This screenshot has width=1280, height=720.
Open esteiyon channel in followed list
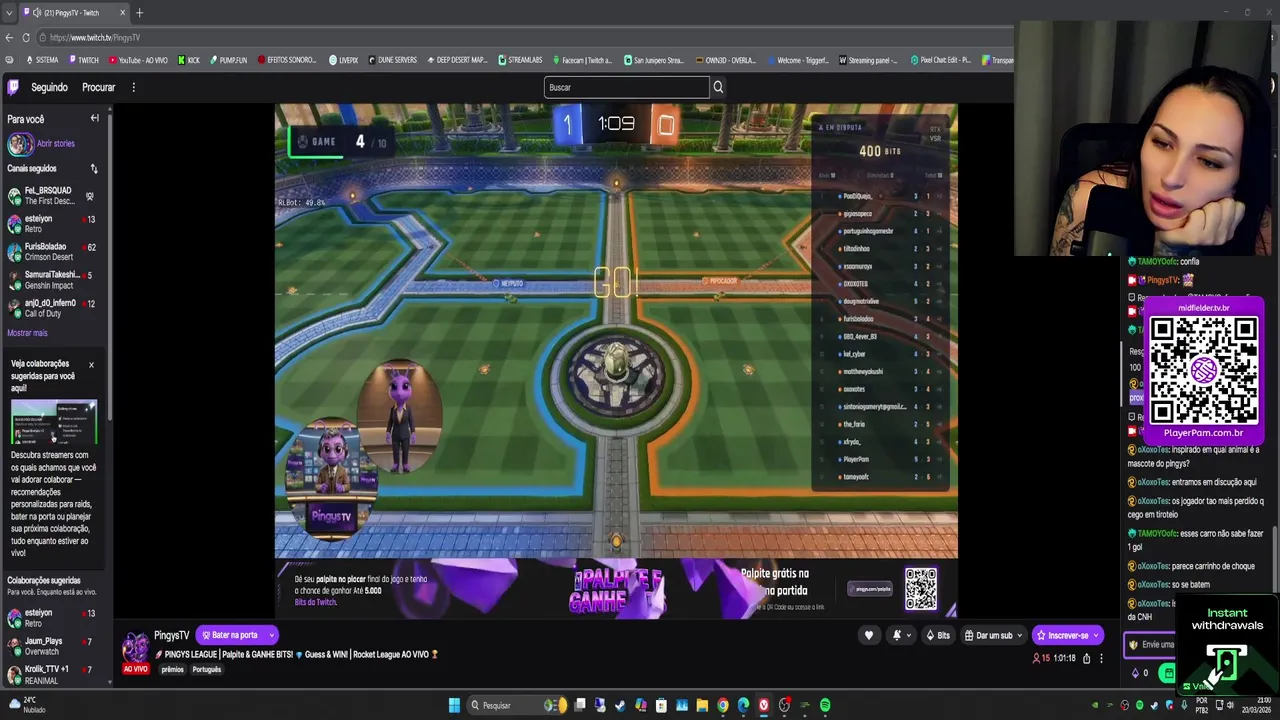click(x=51, y=223)
